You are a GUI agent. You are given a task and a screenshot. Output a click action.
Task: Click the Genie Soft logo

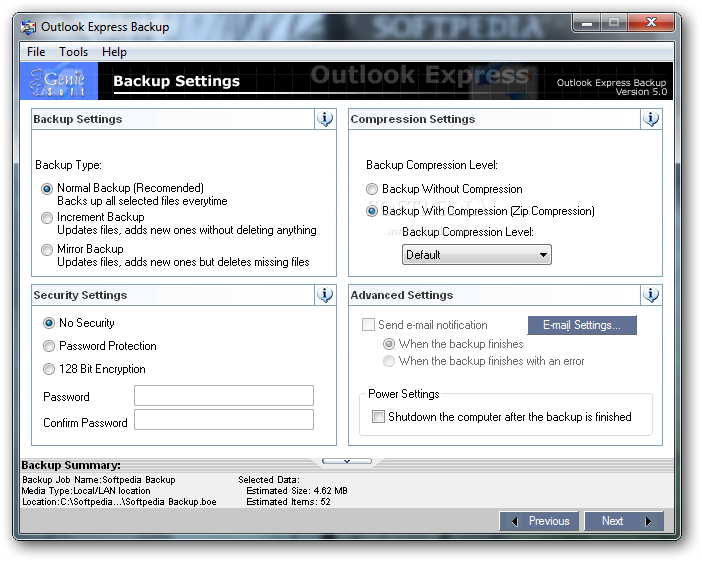point(59,81)
